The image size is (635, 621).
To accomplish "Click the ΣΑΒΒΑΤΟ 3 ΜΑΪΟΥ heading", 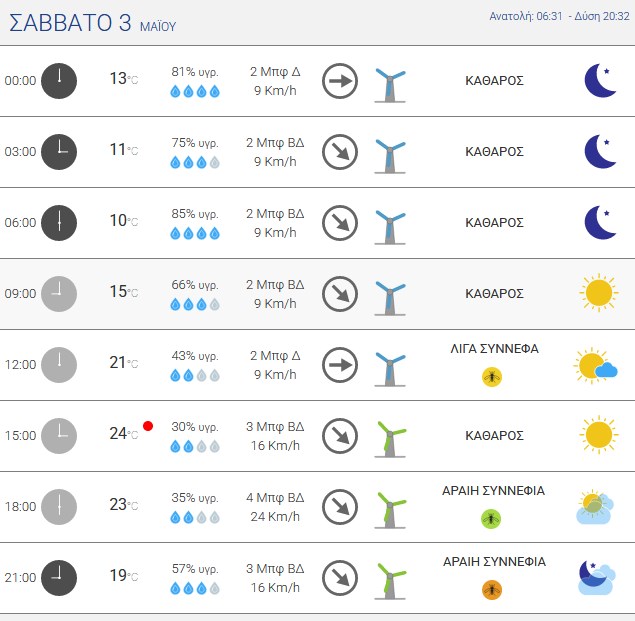I will click(x=93, y=23).
